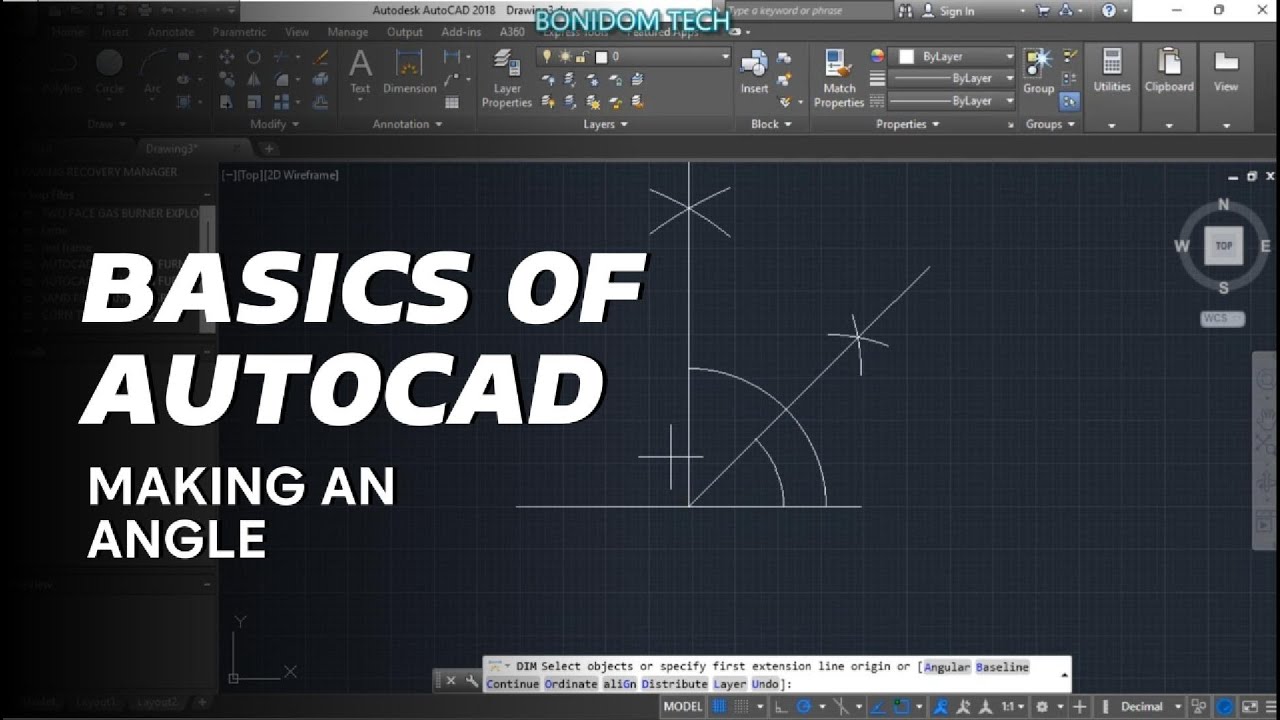
Task: Switch to the A360 ribbon tab
Action: [x=512, y=32]
